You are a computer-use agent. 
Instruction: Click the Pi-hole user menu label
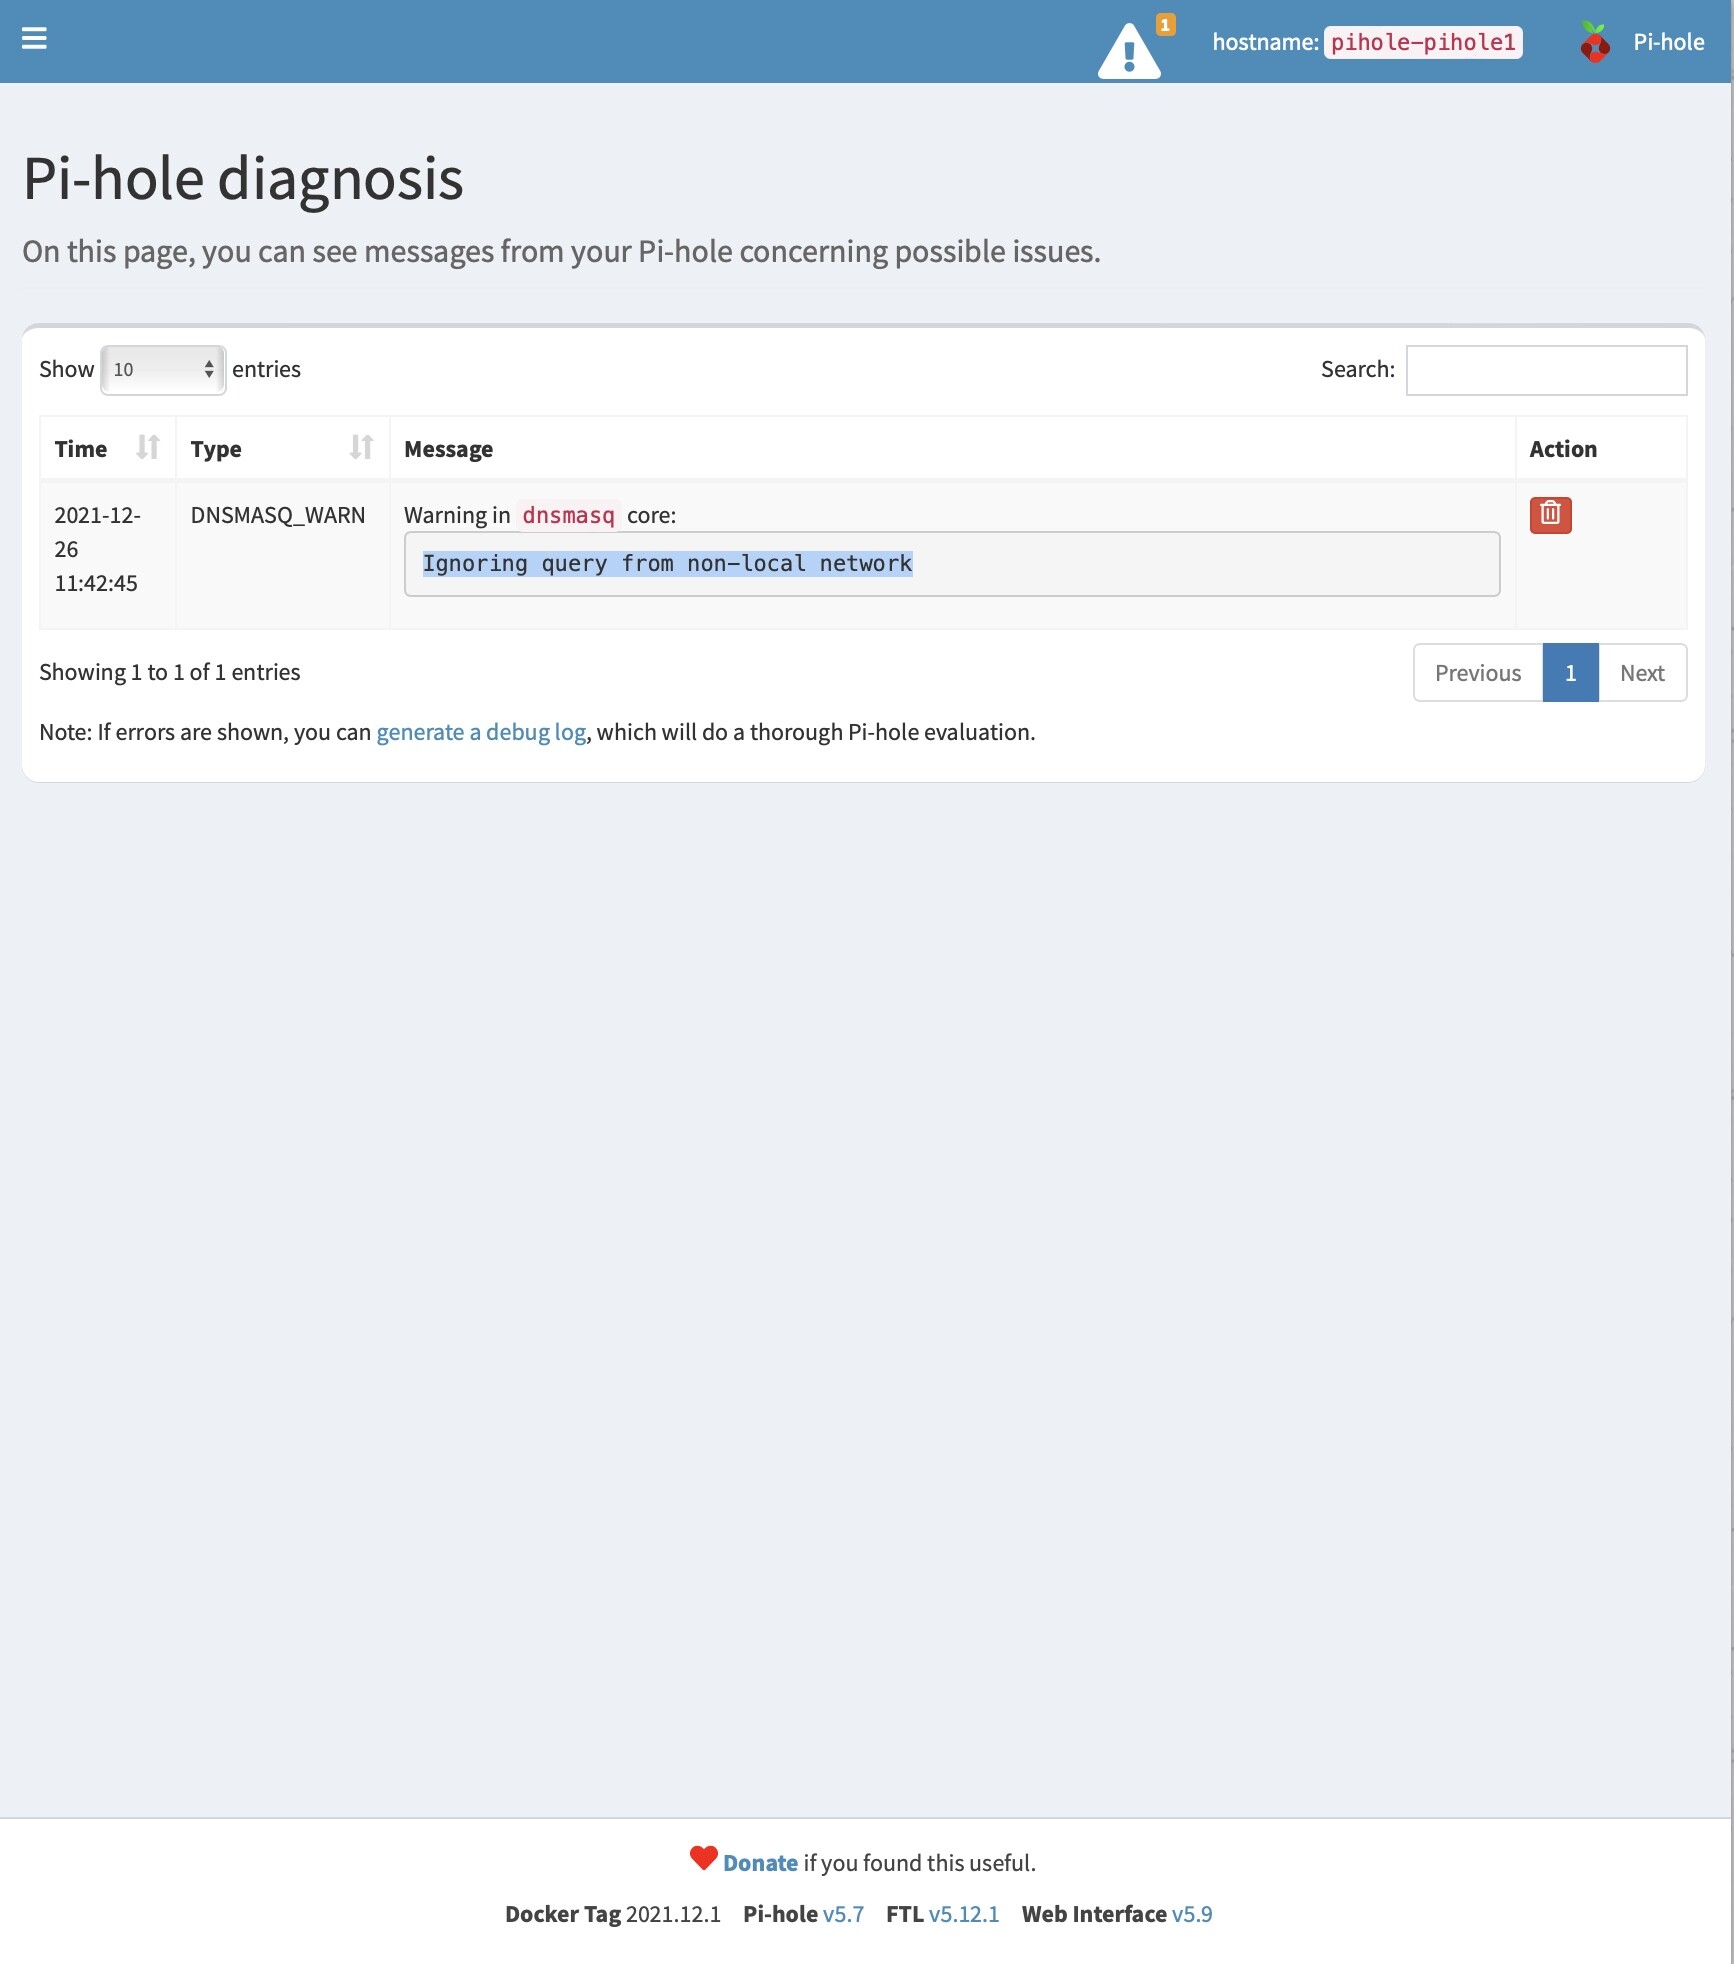tap(1668, 42)
